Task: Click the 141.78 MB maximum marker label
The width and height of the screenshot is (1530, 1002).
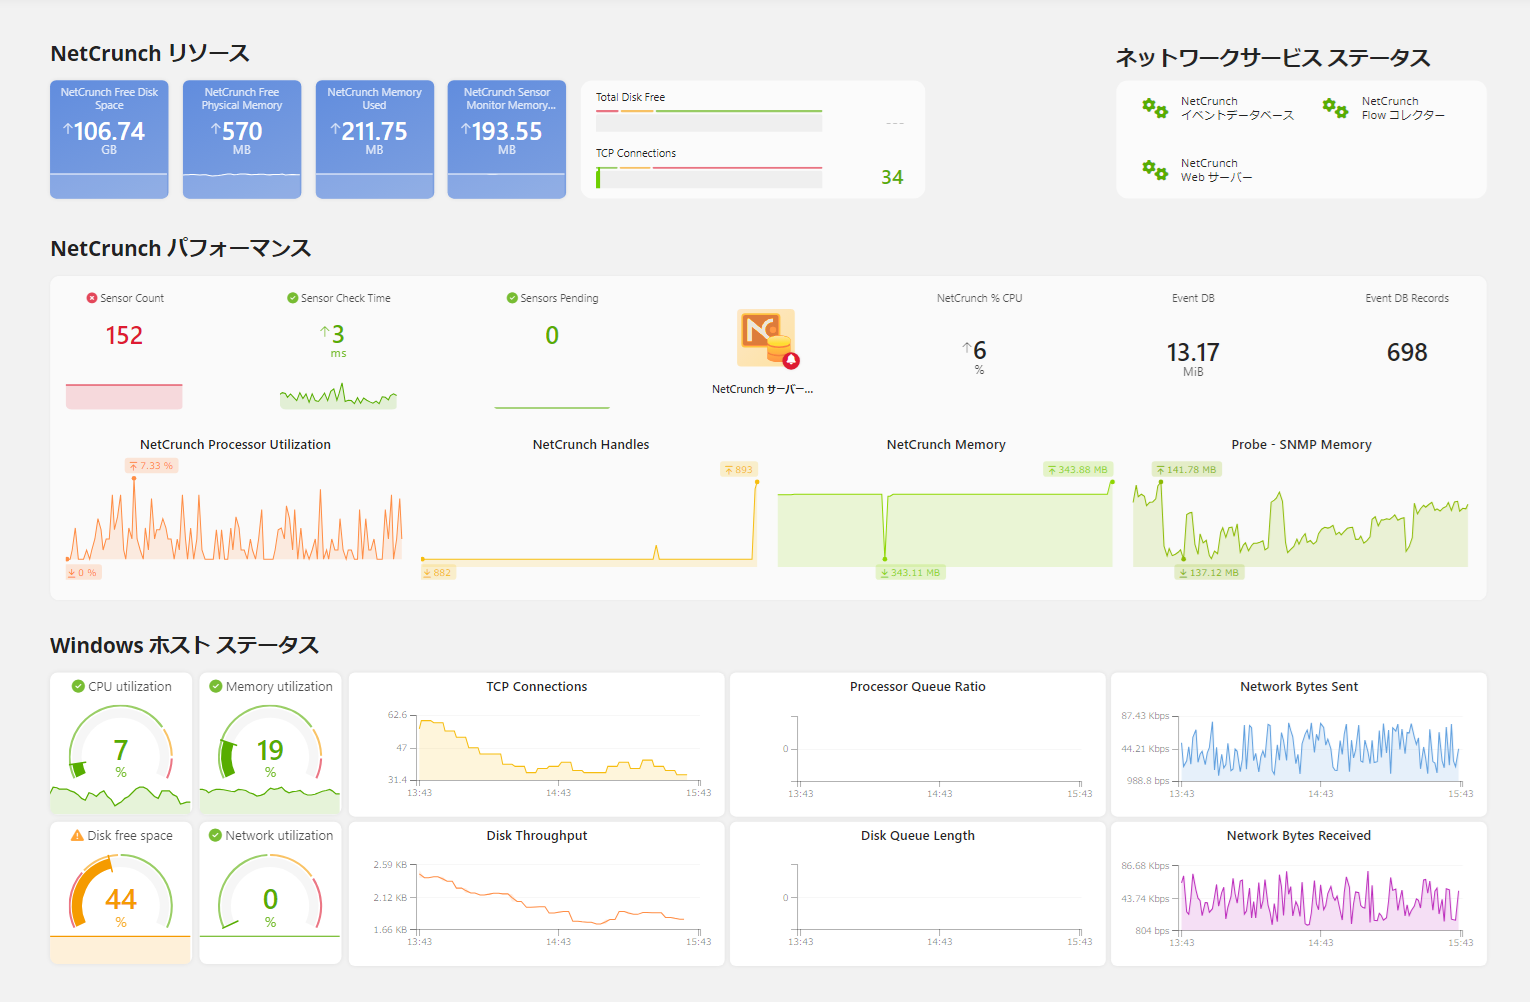Action: click(1187, 469)
